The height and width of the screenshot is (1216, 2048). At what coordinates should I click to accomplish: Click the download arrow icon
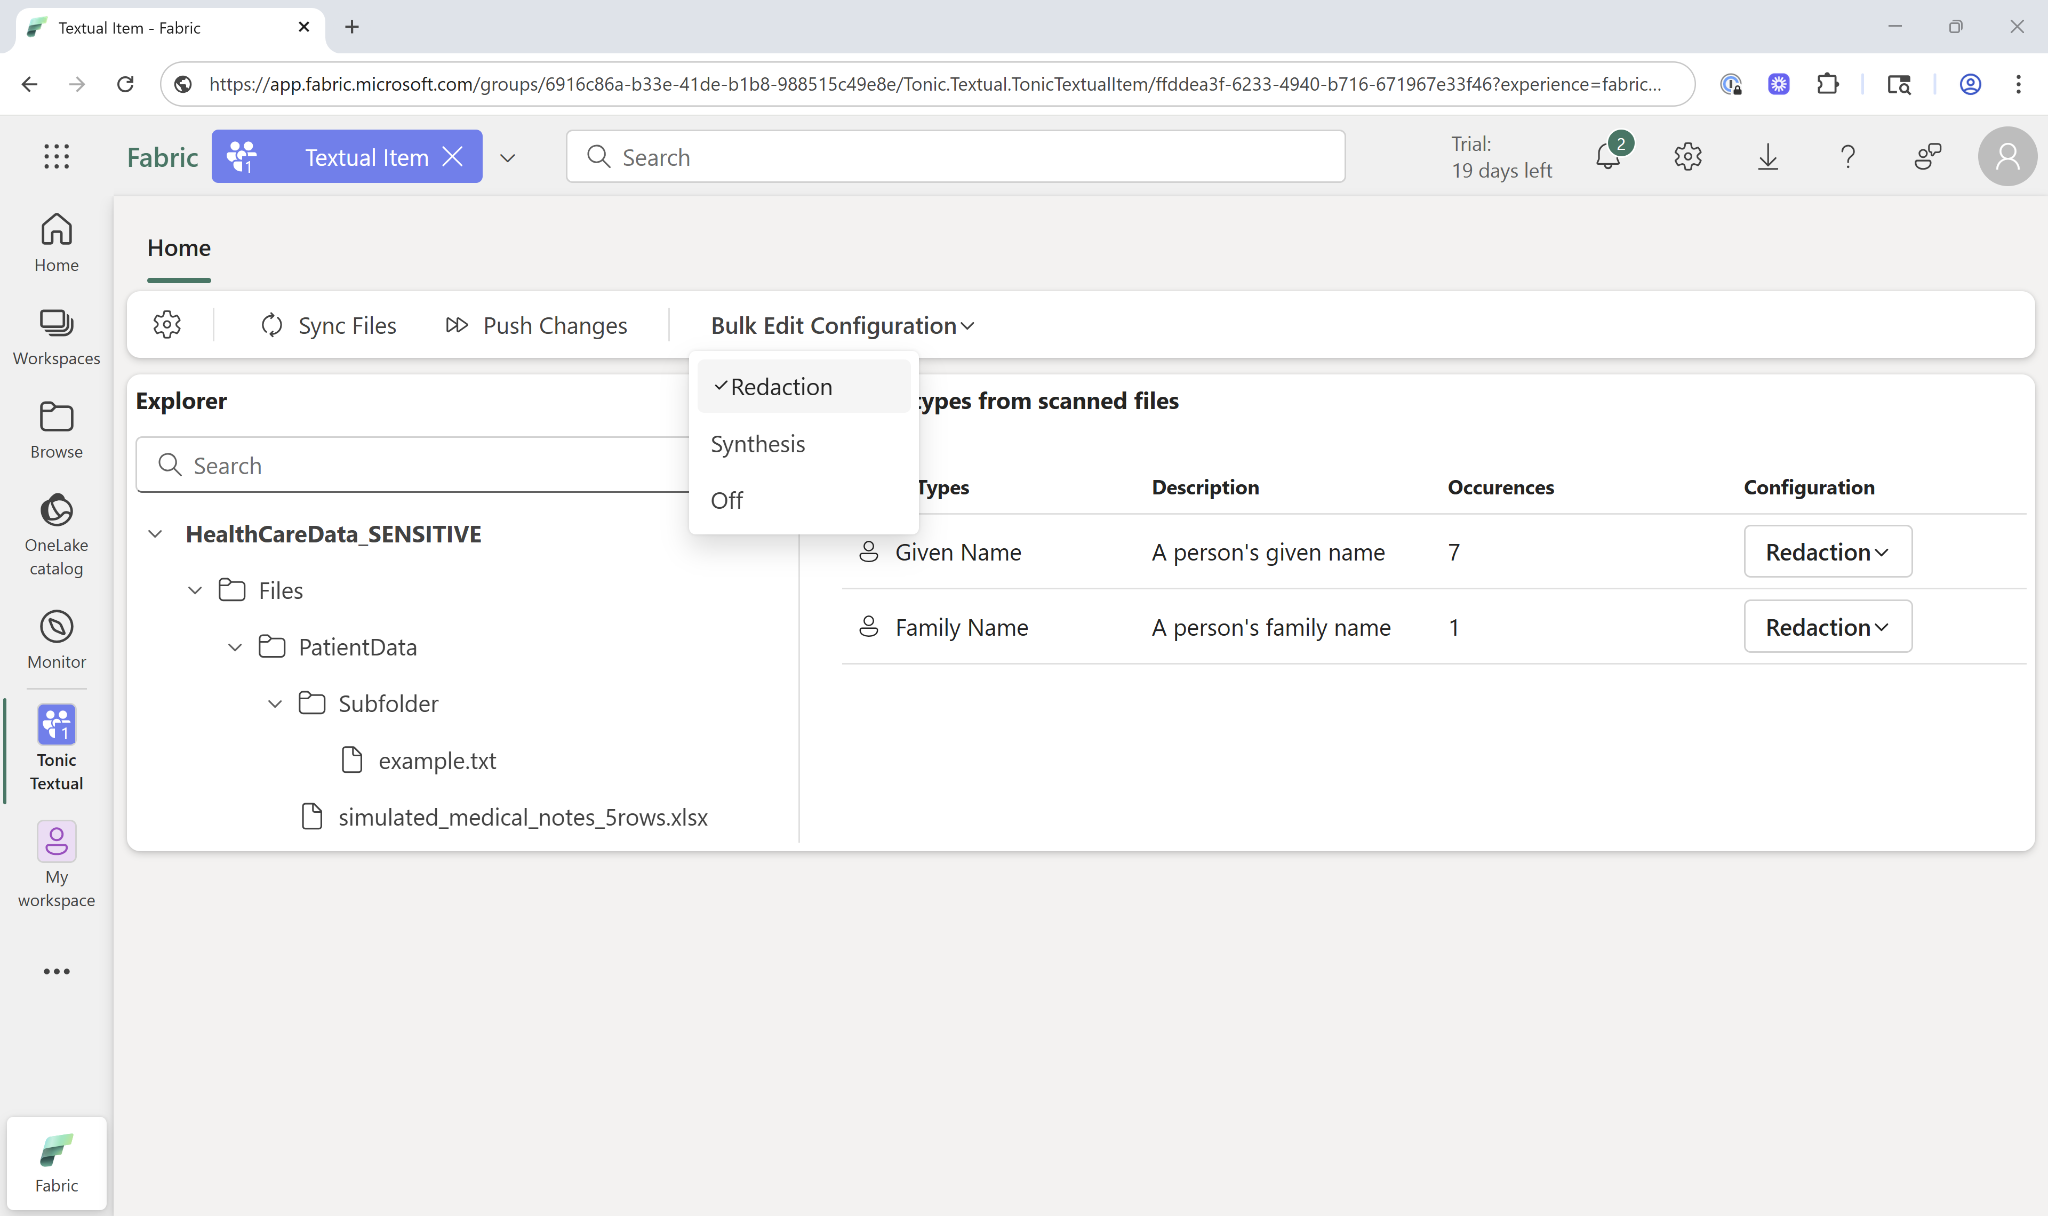[1768, 157]
